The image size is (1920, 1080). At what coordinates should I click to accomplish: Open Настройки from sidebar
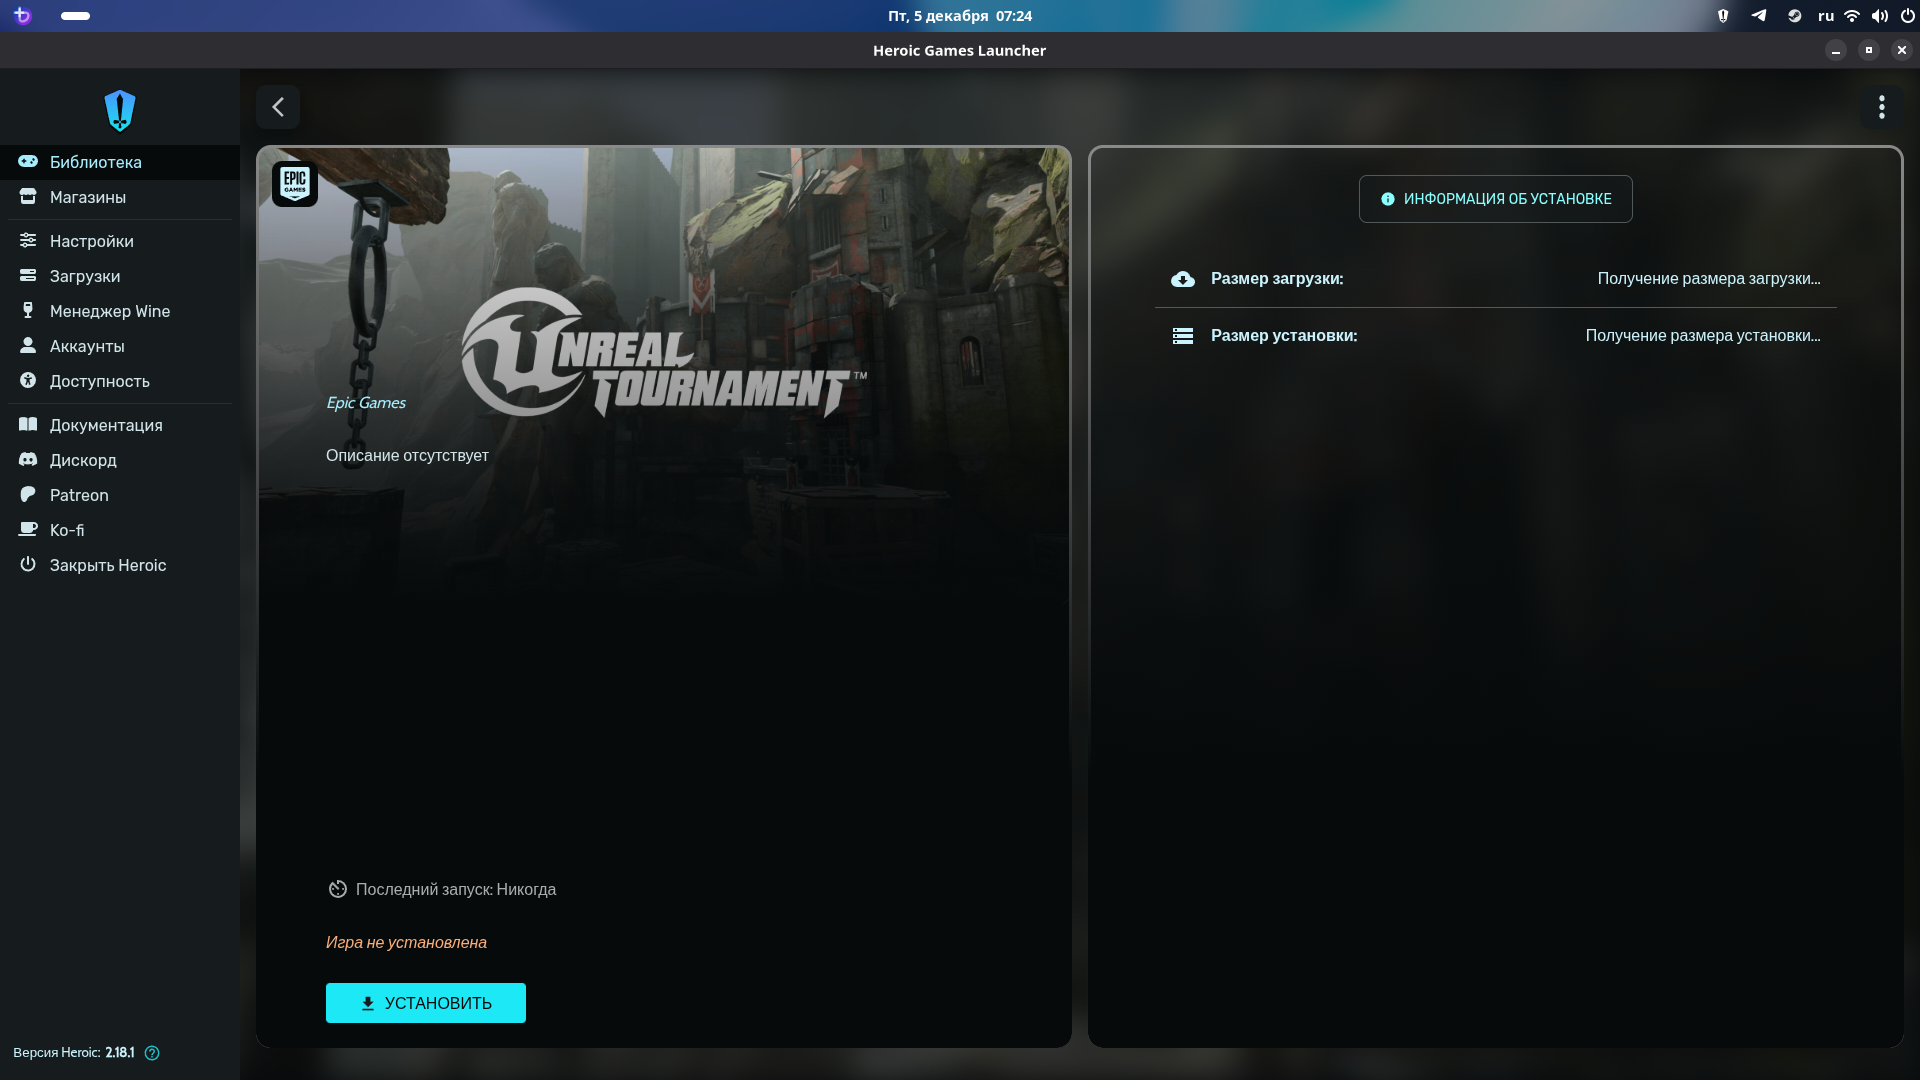click(x=91, y=241)
